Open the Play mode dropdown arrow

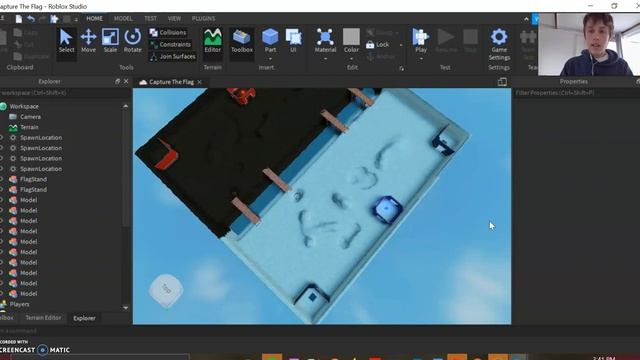(421, 59)
